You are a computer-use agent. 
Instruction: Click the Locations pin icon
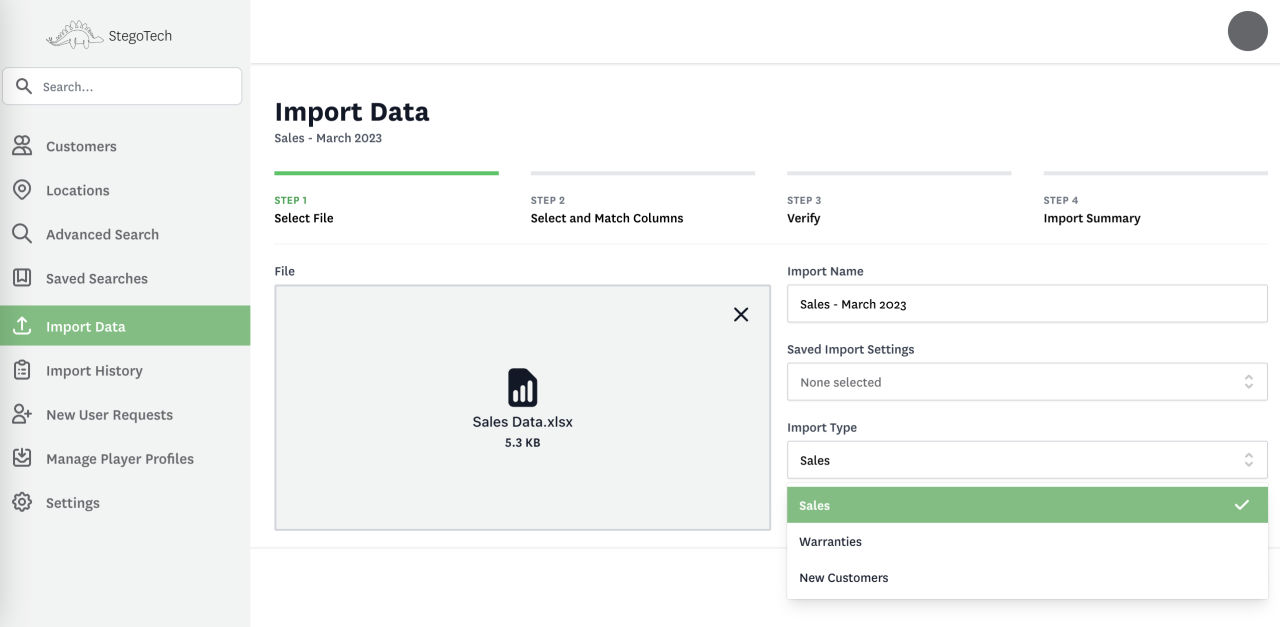click(22, 190)
